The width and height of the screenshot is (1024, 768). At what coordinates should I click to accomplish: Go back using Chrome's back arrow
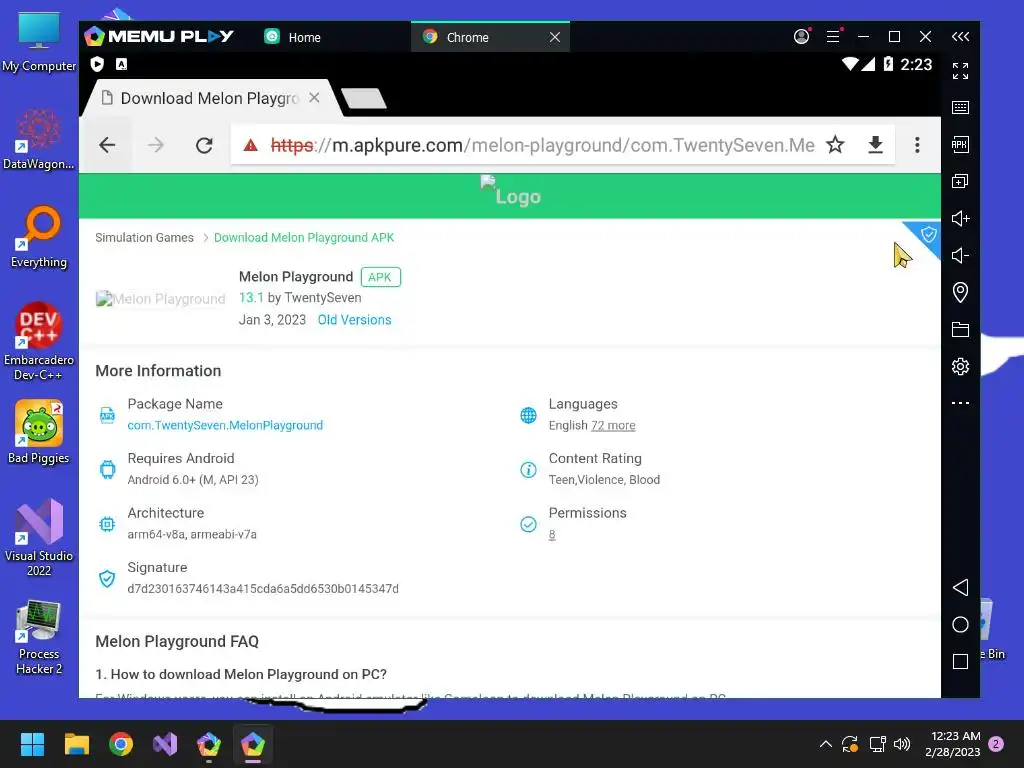pyautogui.click(x=107, y=145)
